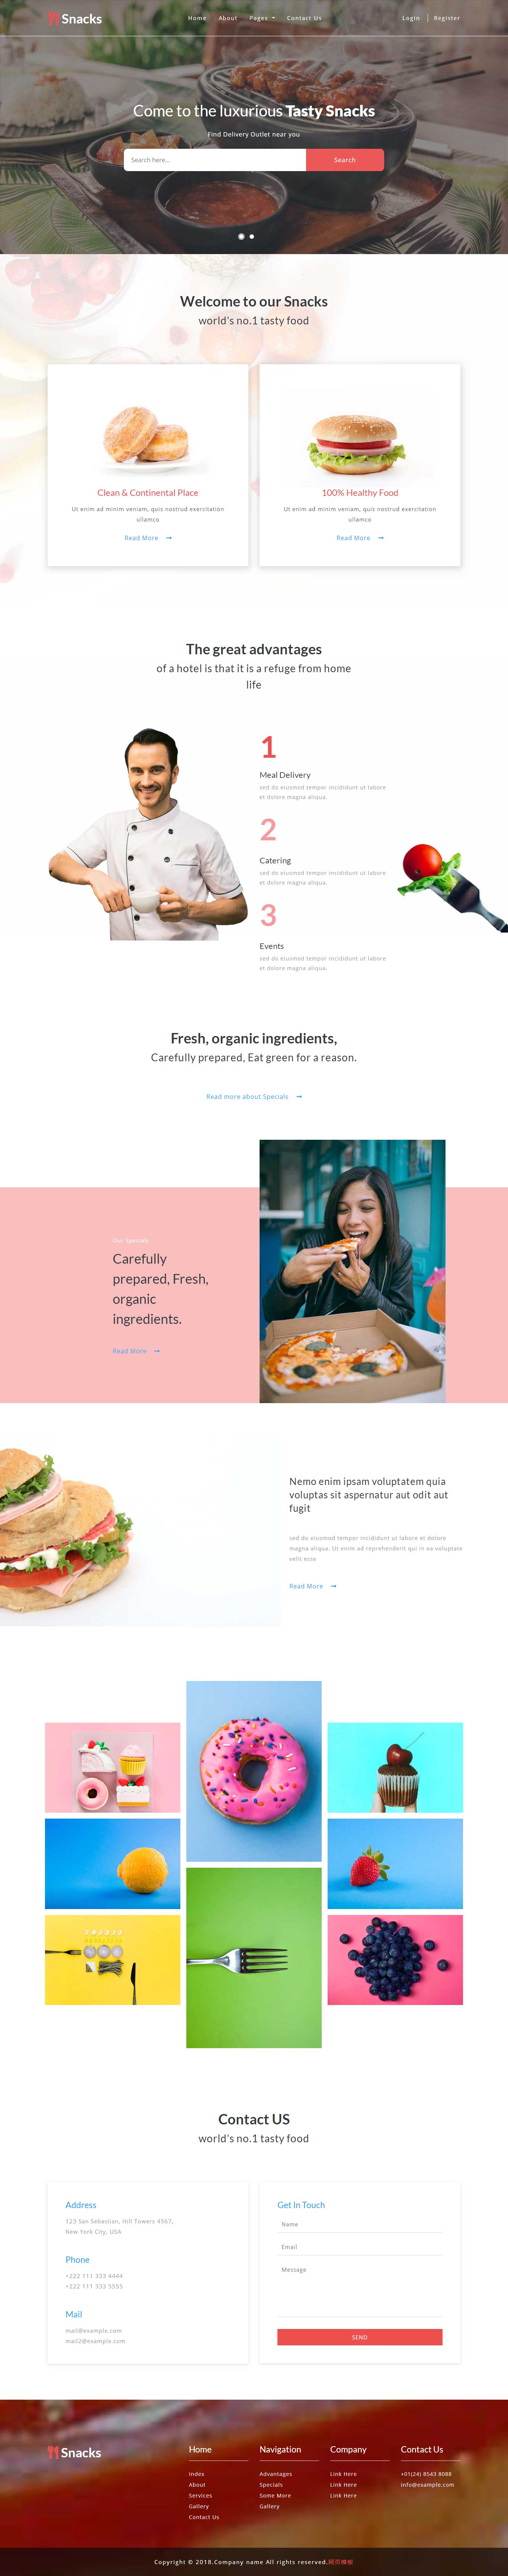Click the Snacks logo in the footer
The height and width of the screenshot is (2576, 508).
pyautogui.click(x=74, y=2452)
